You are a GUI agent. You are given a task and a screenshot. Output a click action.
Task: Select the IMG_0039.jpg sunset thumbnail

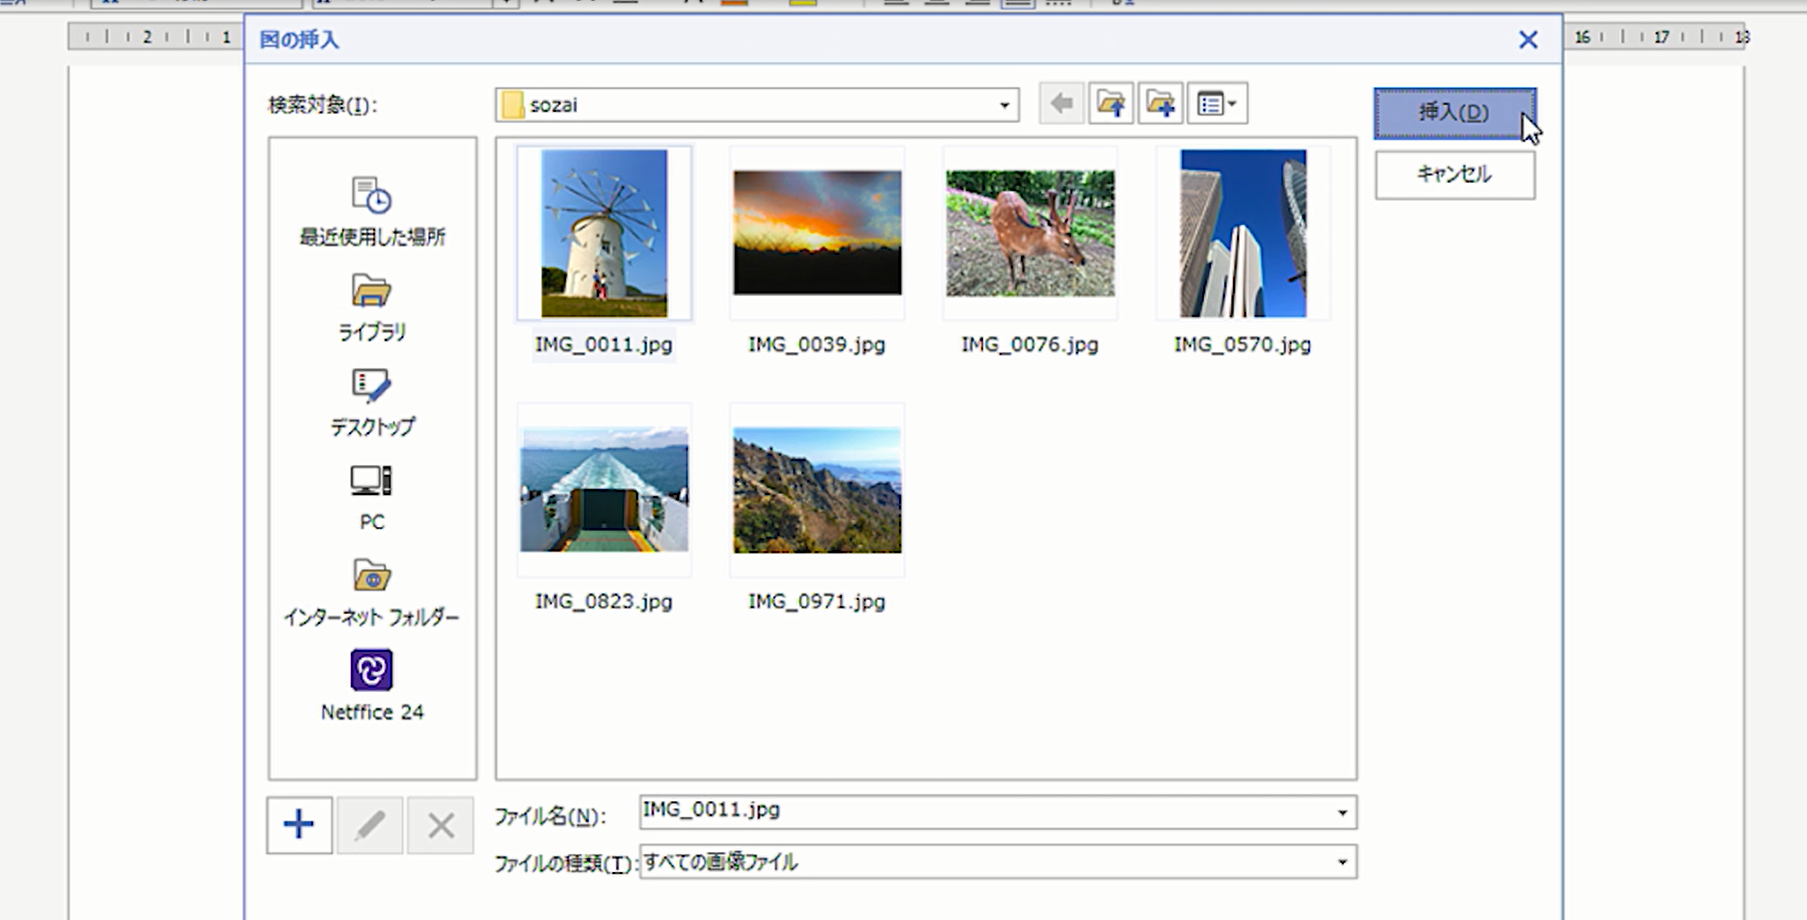(817, 233)
